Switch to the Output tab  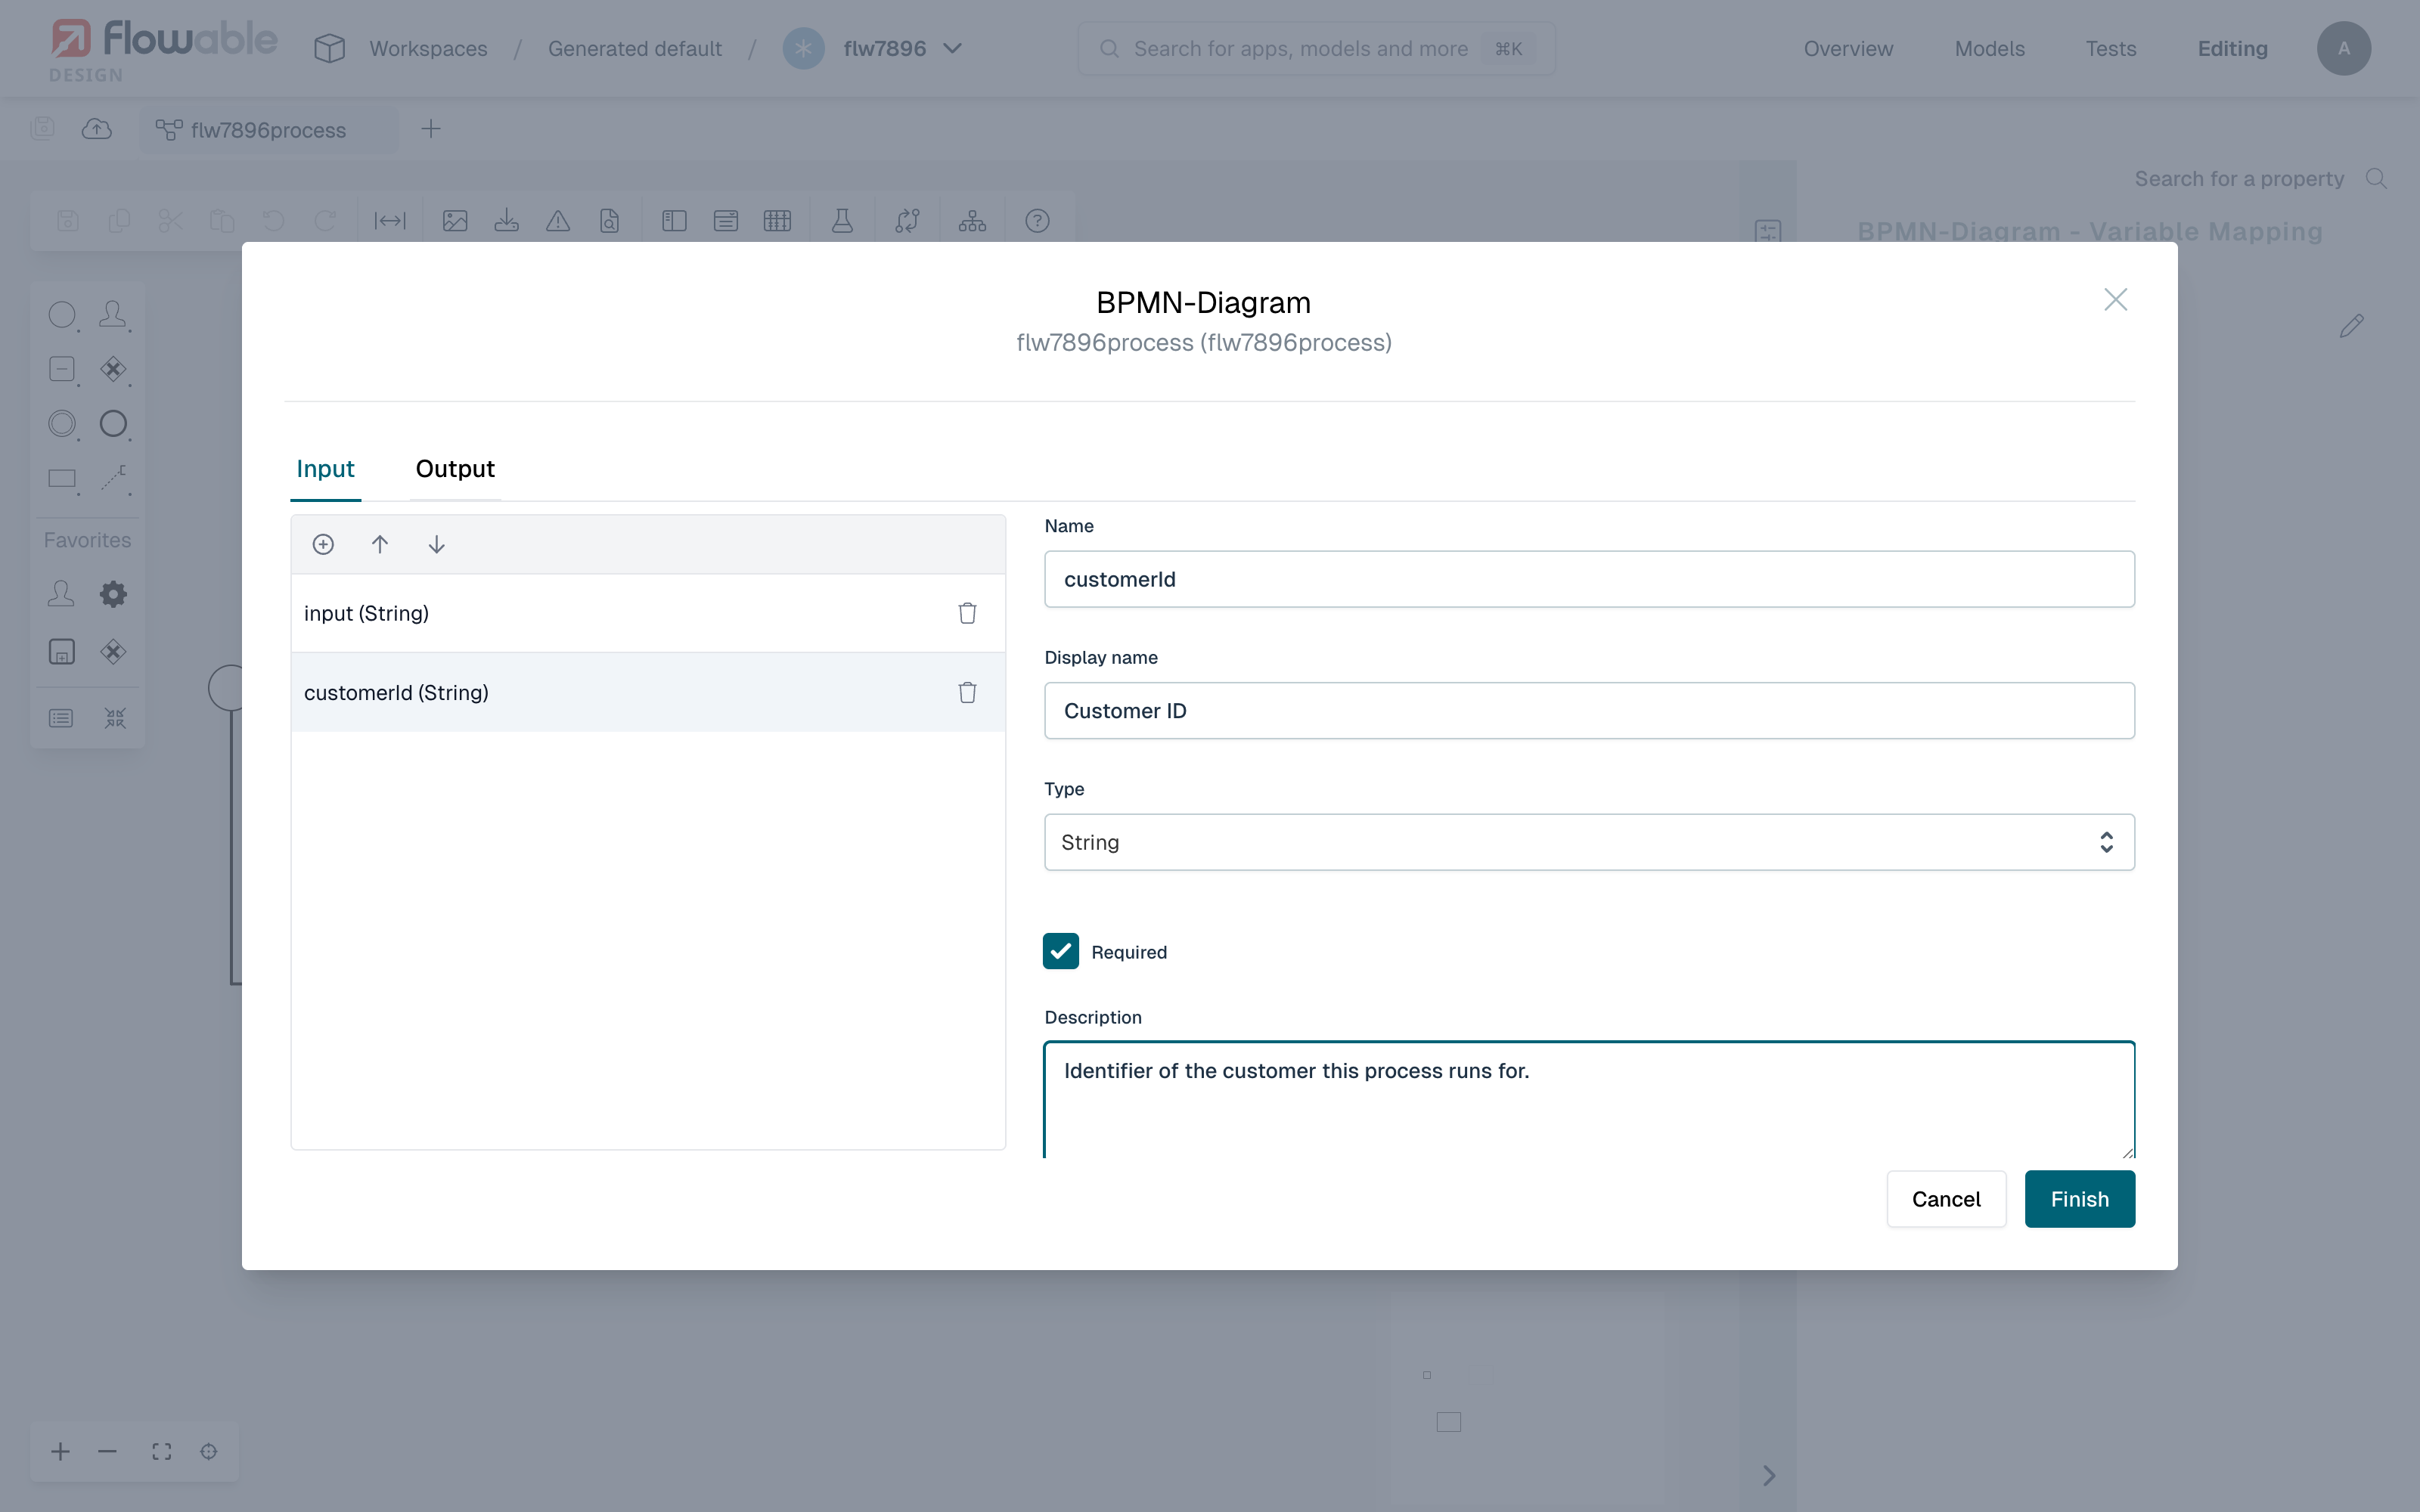[455, 468]
